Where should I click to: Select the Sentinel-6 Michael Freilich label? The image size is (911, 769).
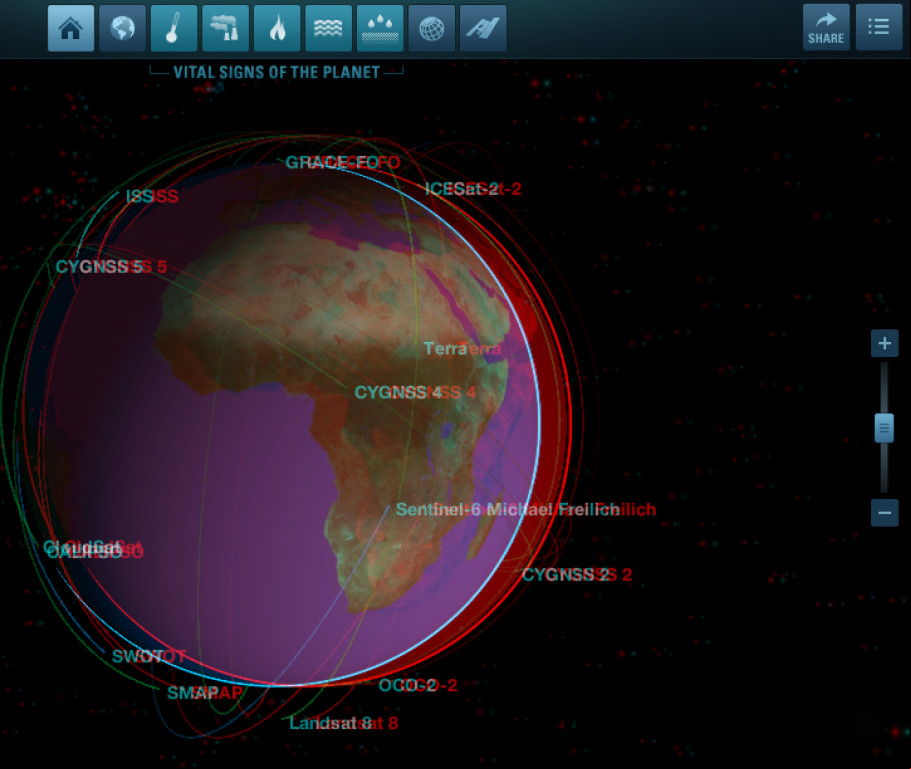[x=526, y=509]
